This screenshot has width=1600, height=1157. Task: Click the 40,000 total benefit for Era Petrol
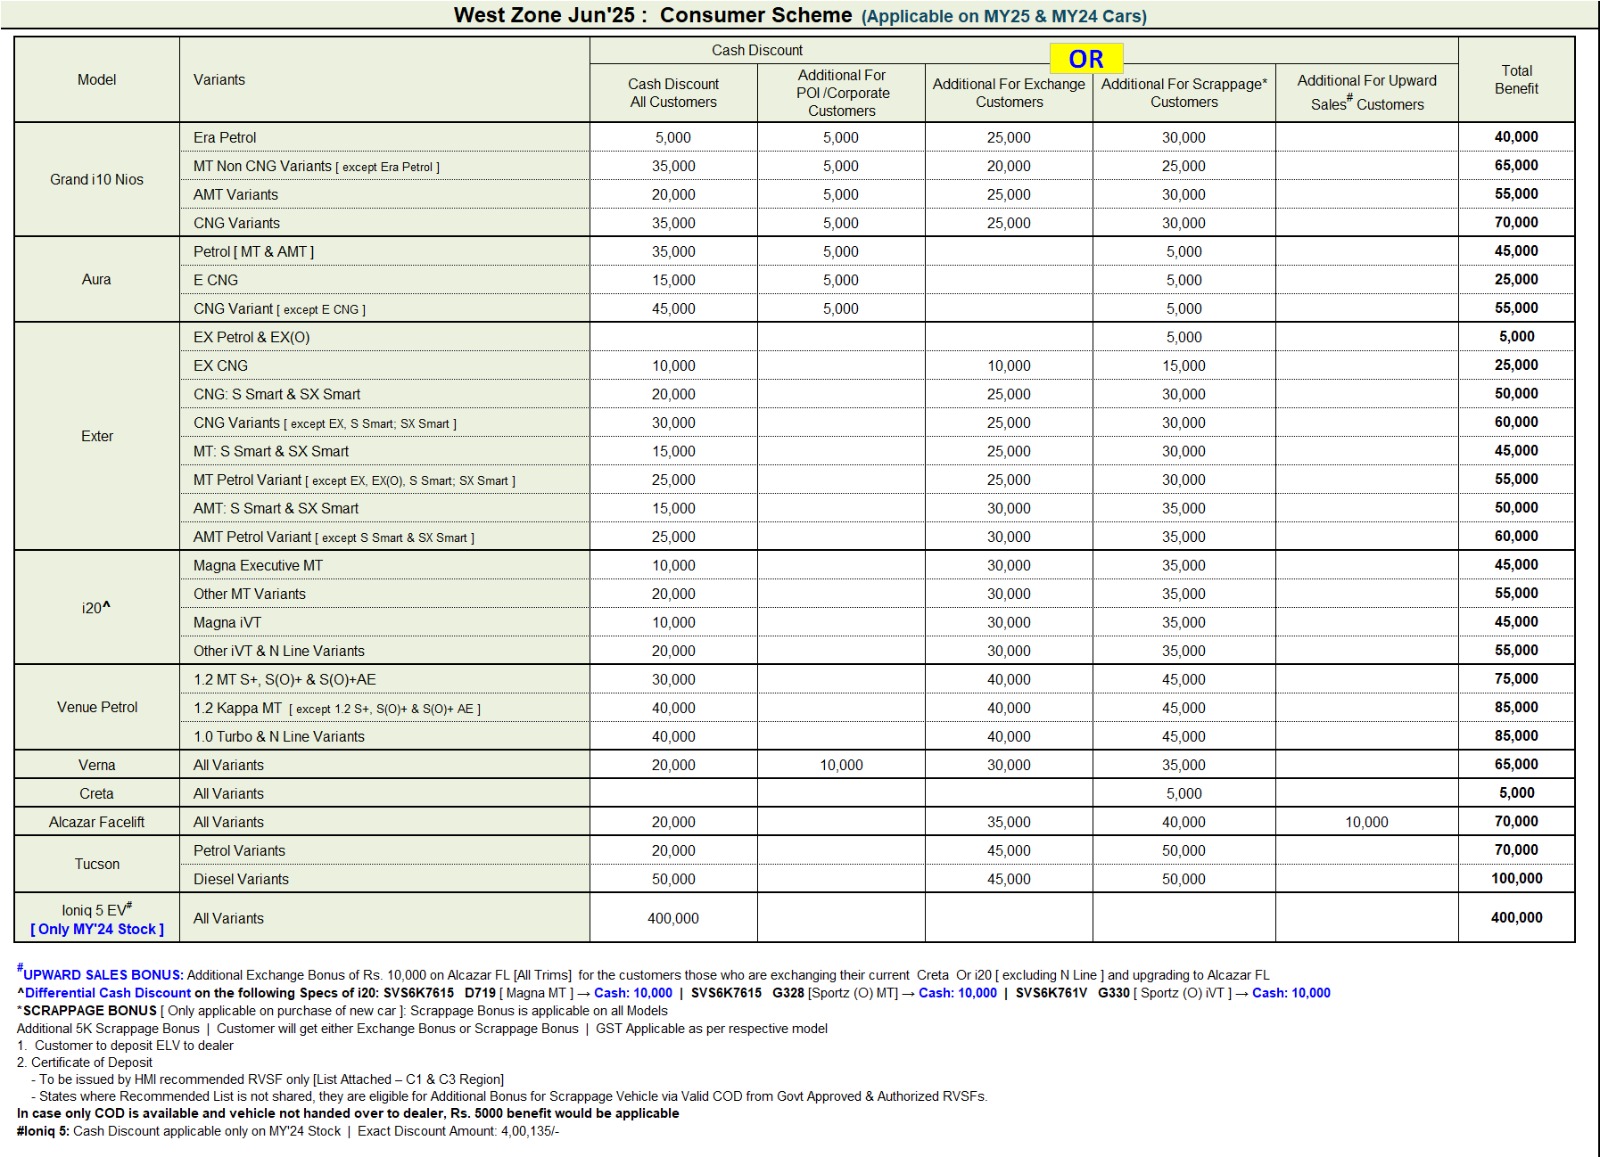[x=1516, y=137]
